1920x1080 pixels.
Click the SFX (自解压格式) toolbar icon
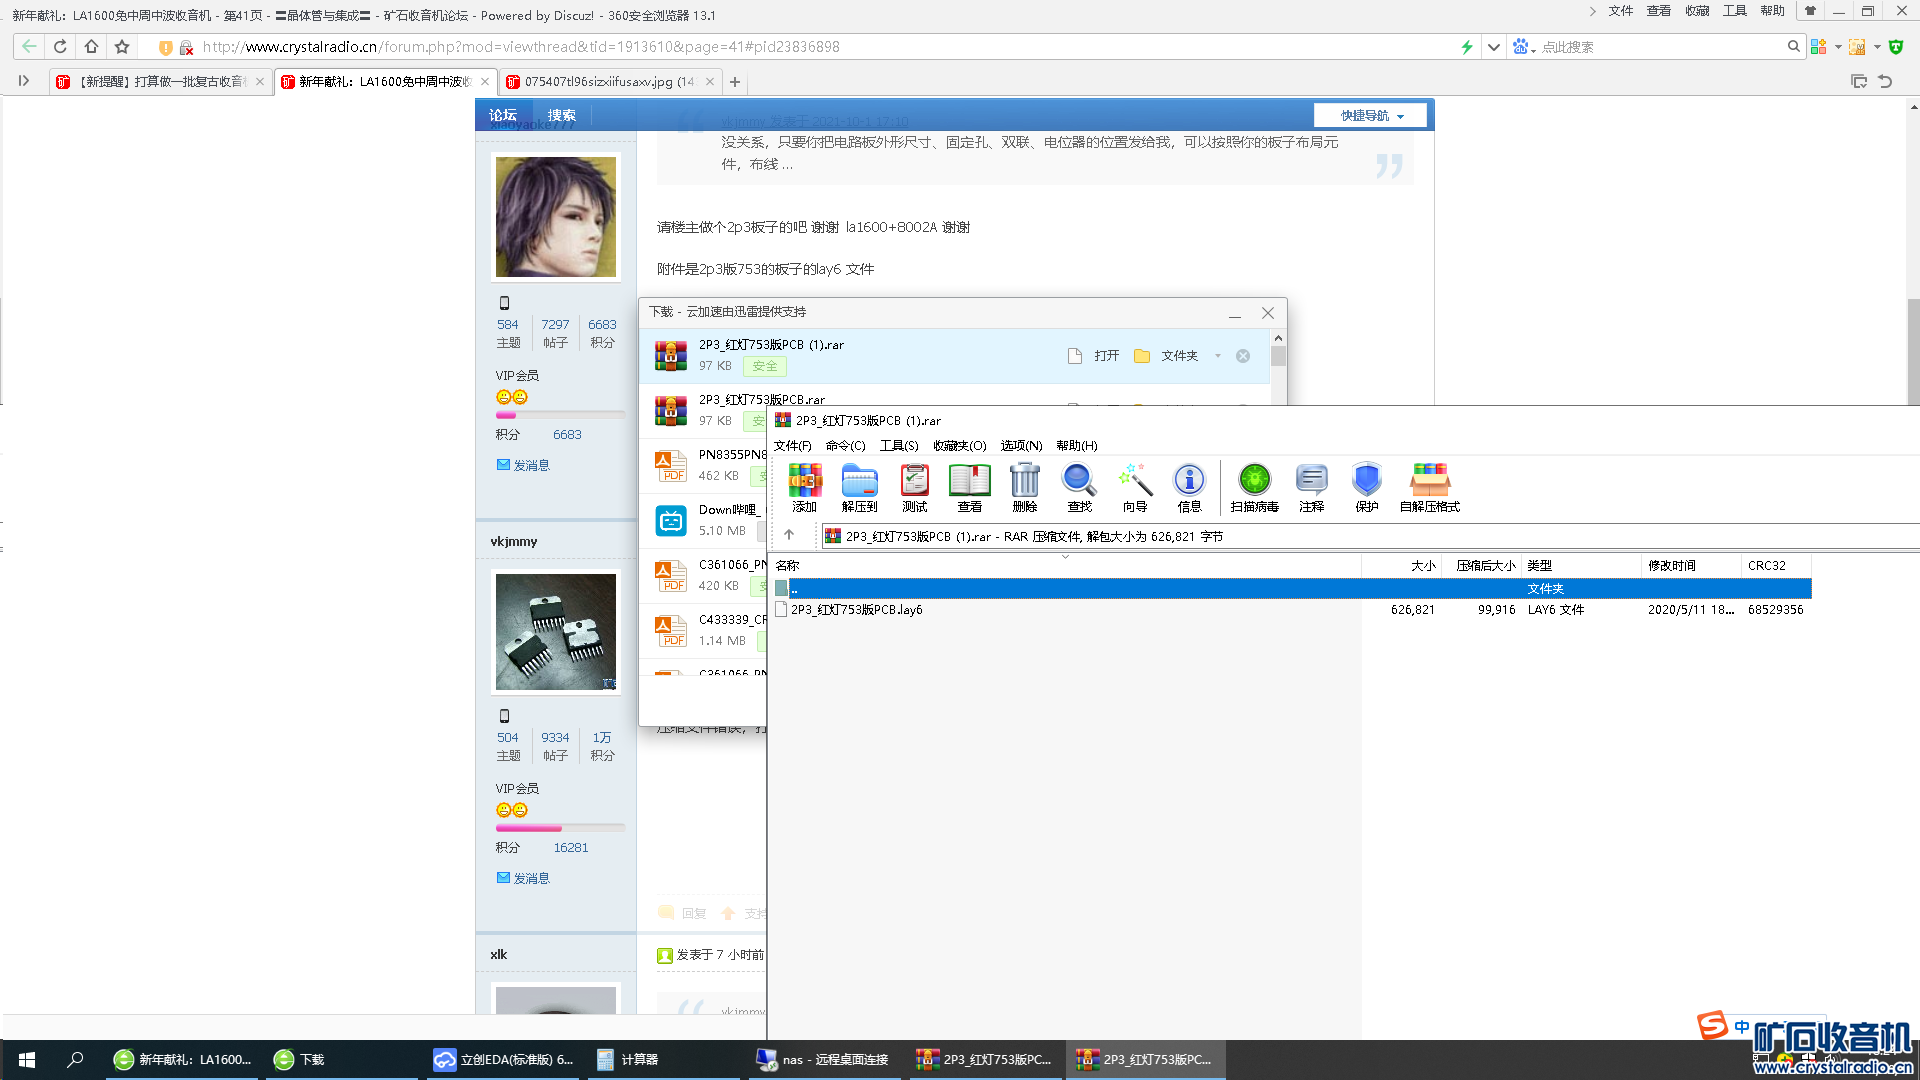point(1429,487)
